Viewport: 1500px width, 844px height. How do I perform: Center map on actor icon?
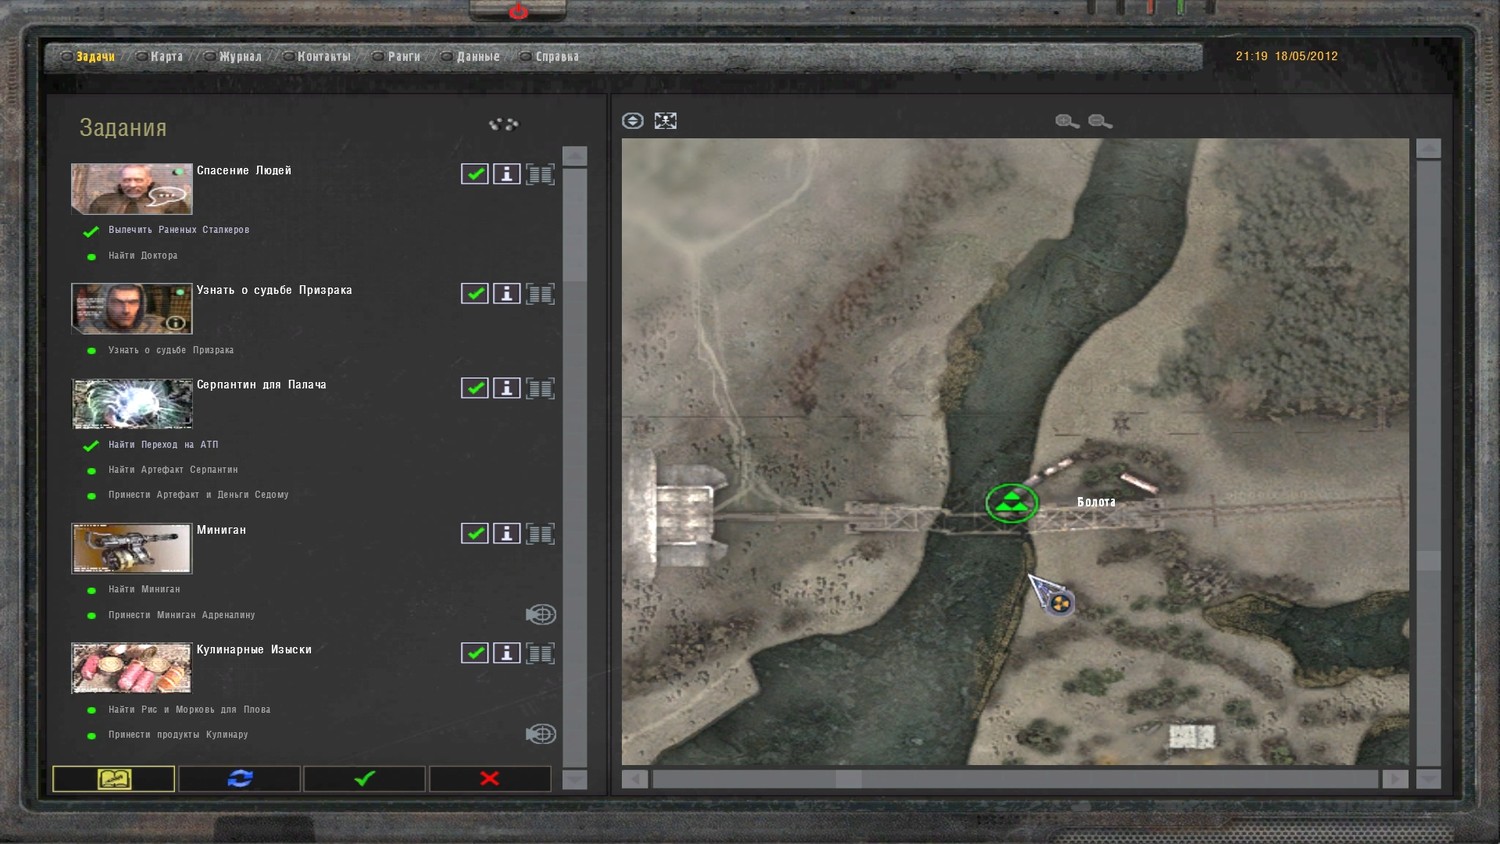point(665,121)
